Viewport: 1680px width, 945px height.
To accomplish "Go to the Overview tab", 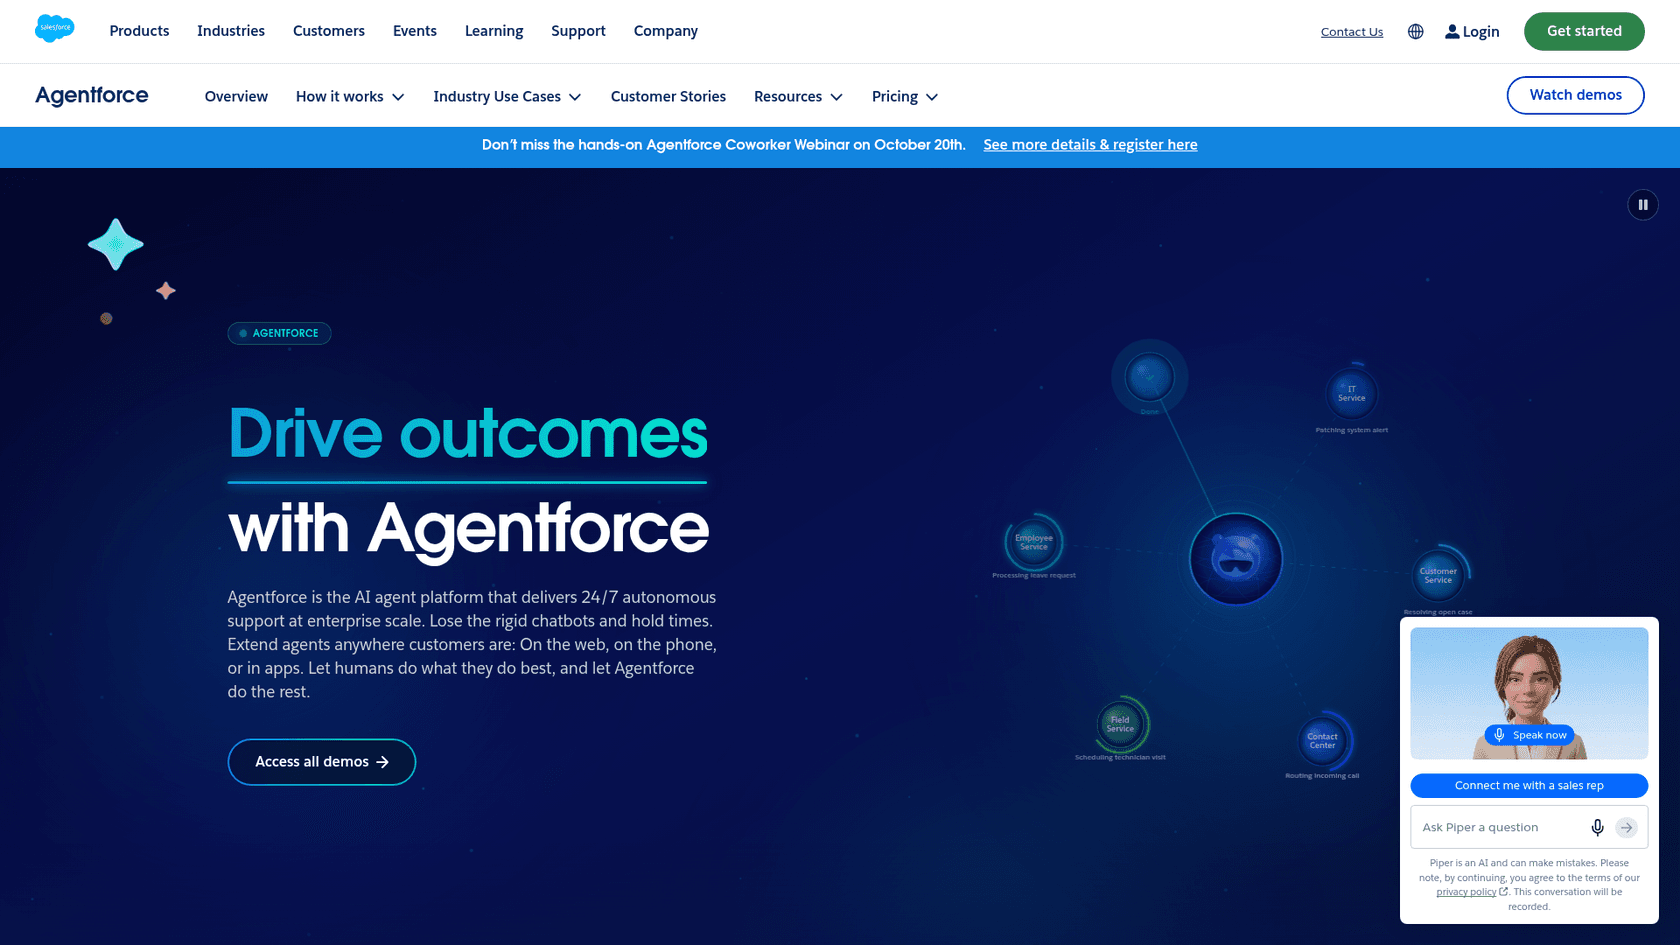I will click(x=236, y=97).
